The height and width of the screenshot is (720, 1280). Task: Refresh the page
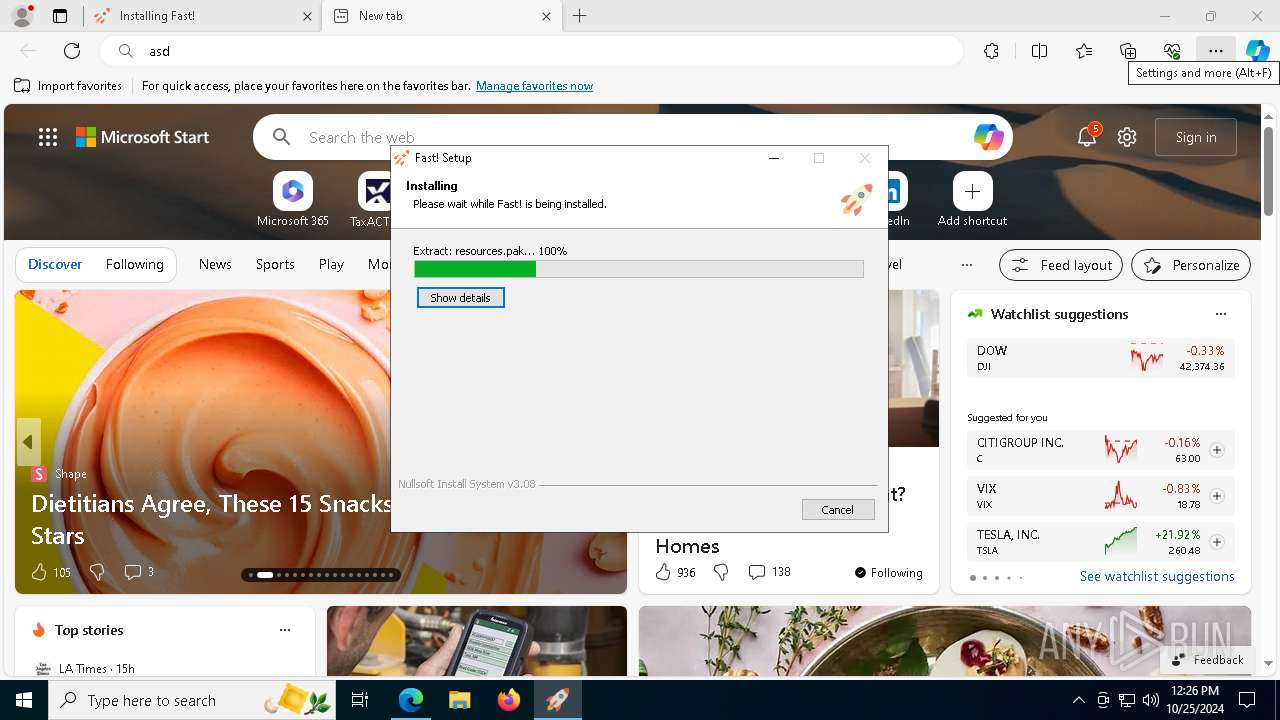click(72, 51)
